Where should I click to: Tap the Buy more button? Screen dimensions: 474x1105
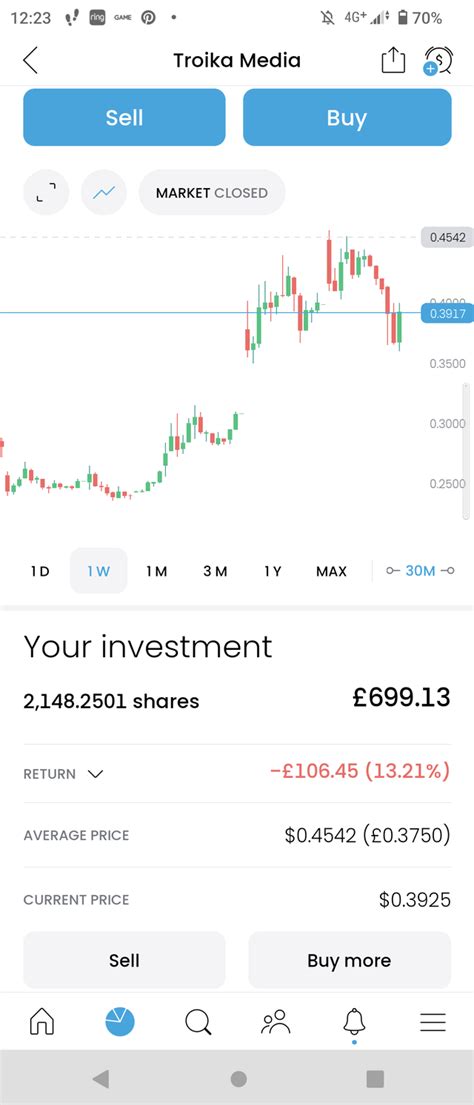(349, 960)
